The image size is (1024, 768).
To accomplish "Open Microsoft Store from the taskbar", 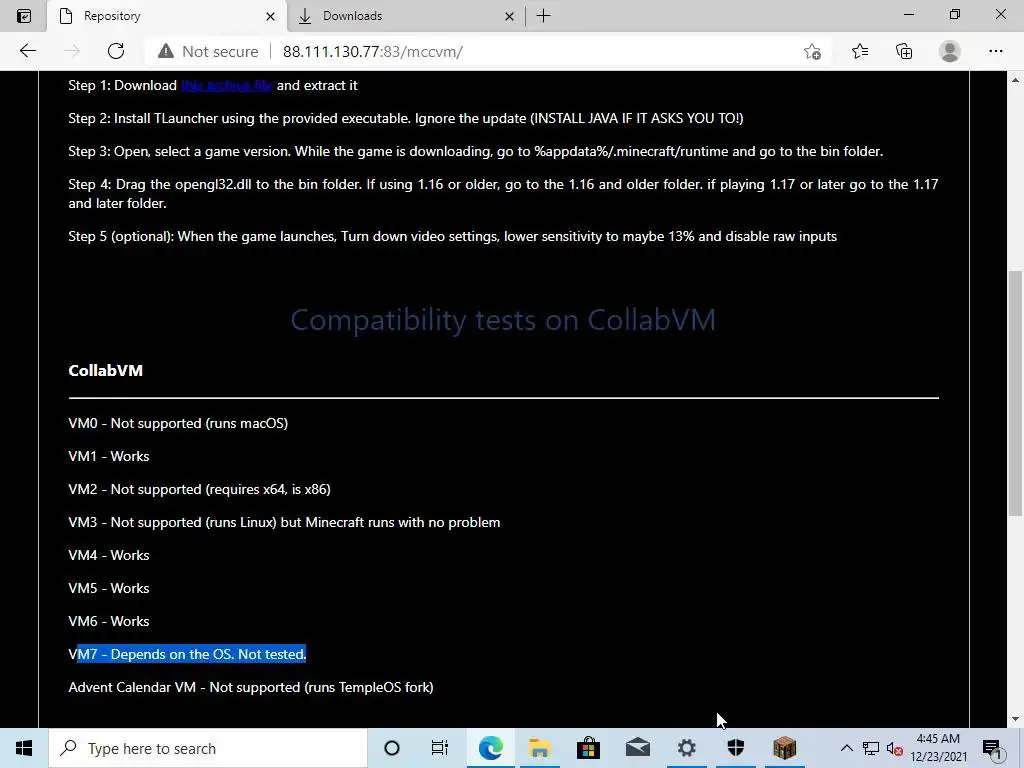I will (x=588, y=748).
